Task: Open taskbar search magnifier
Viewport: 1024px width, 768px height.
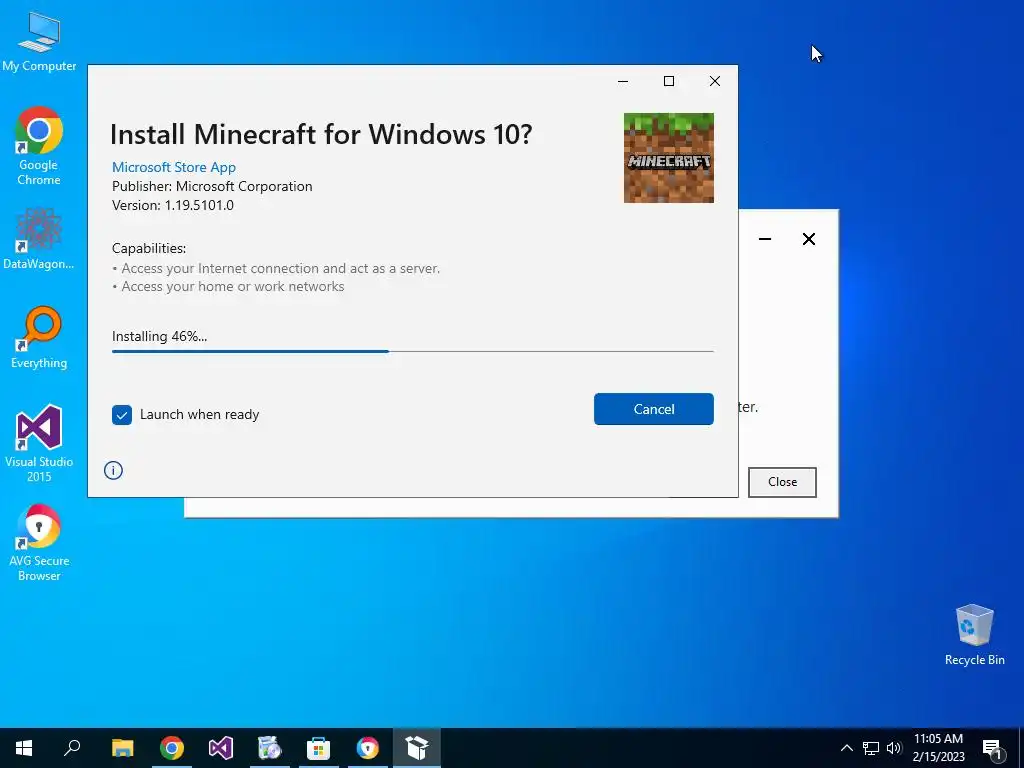Action: pyautogui.click(x=72, y=748)
